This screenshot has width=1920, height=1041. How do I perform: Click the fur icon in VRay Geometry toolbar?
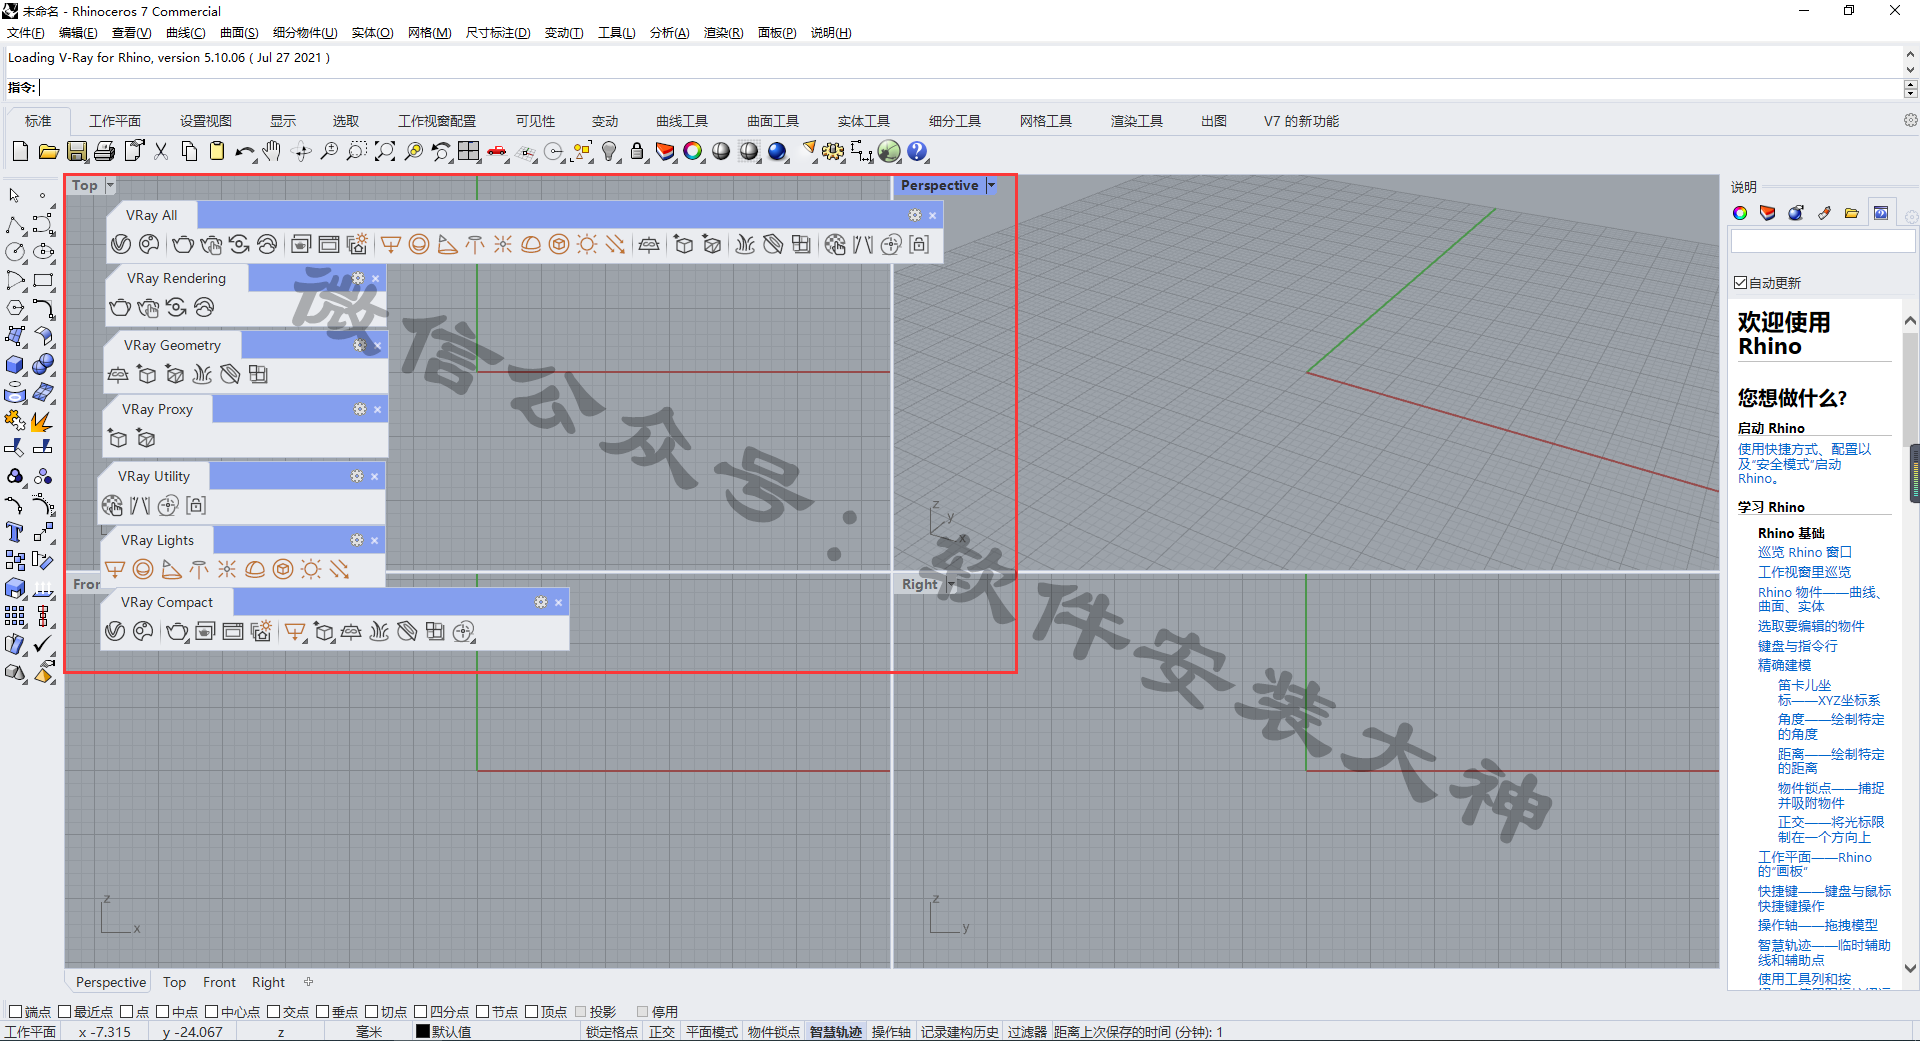coord(202,375)
